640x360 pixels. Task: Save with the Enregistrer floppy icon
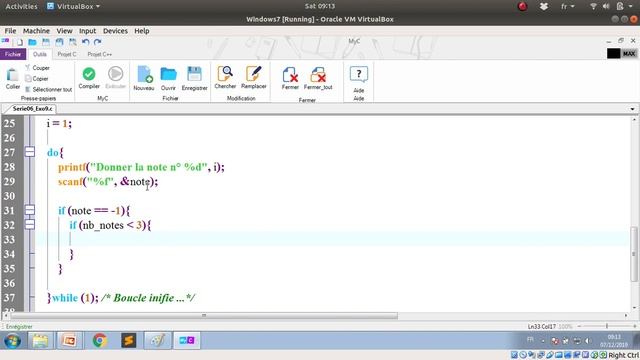(194, 74)
